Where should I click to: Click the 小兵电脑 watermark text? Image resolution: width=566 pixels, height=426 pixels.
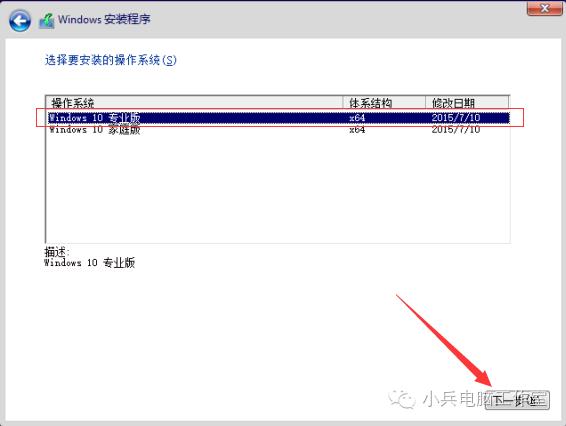(x=456, y=399)
